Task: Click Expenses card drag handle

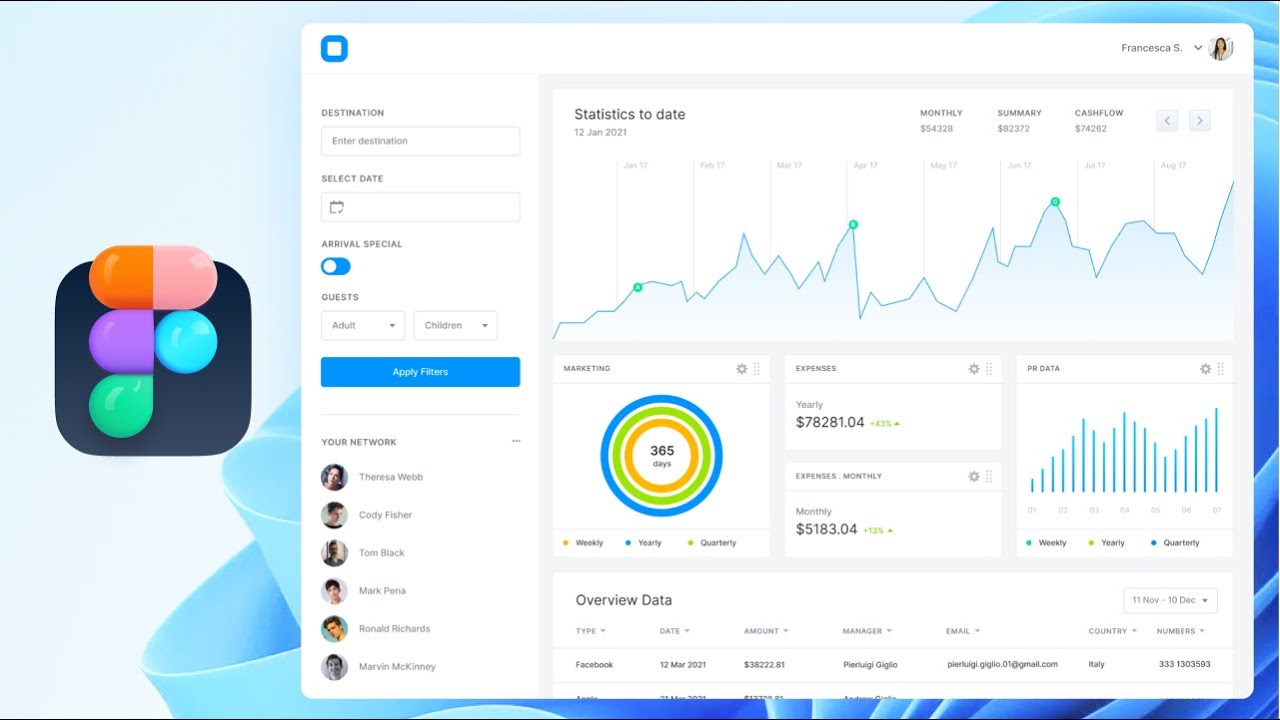Action: 989,369
